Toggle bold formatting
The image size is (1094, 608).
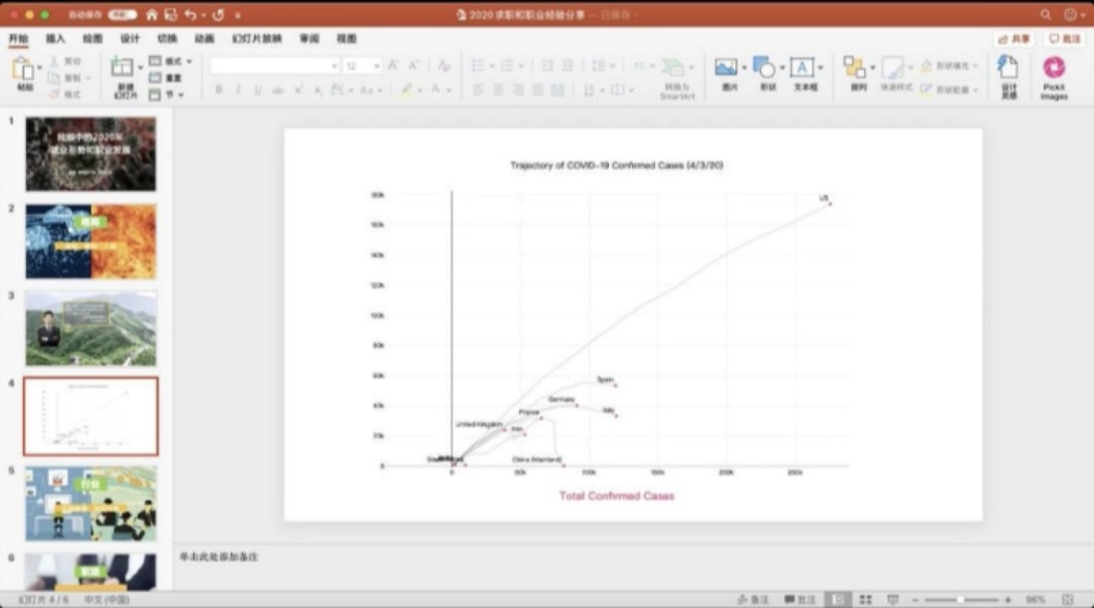pyautogui.click(x=219, y=89)
